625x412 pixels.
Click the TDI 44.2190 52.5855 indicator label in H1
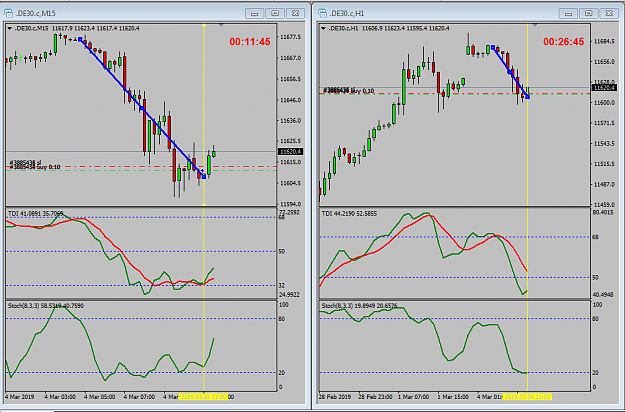(x=349, y=214)
